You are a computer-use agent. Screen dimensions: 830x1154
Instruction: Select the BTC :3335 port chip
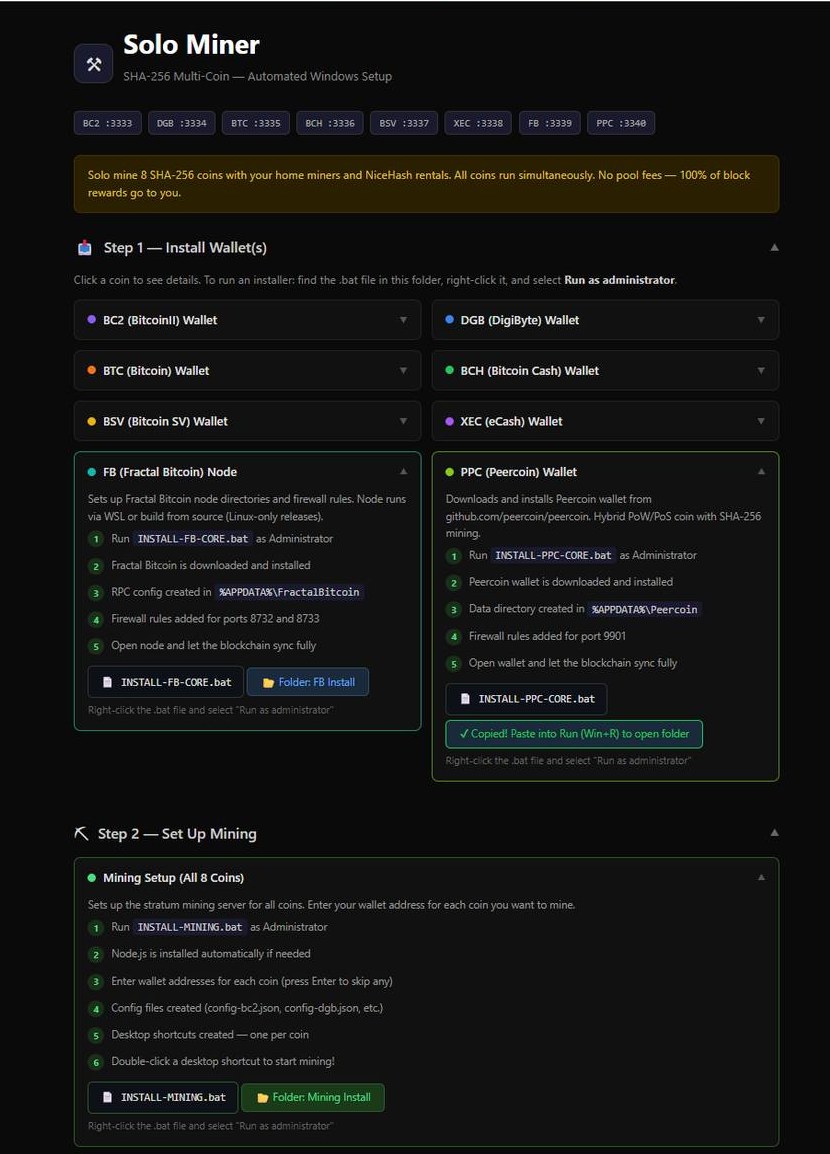(255, 123)
